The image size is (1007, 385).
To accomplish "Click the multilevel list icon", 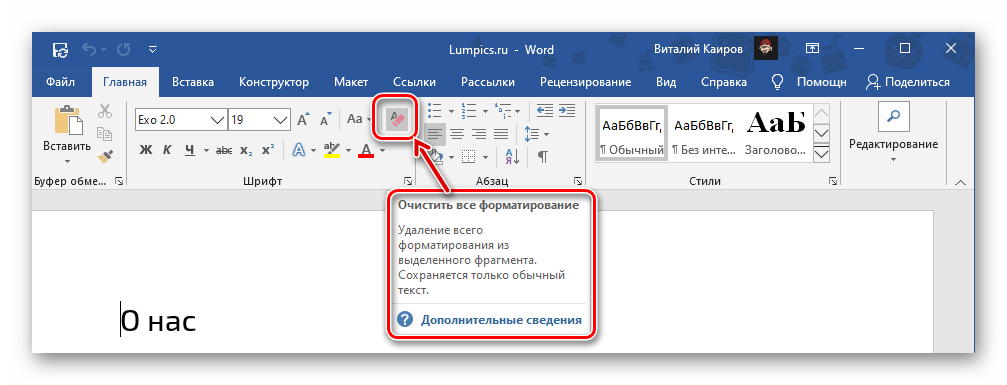I will click(x=503, y=111).
